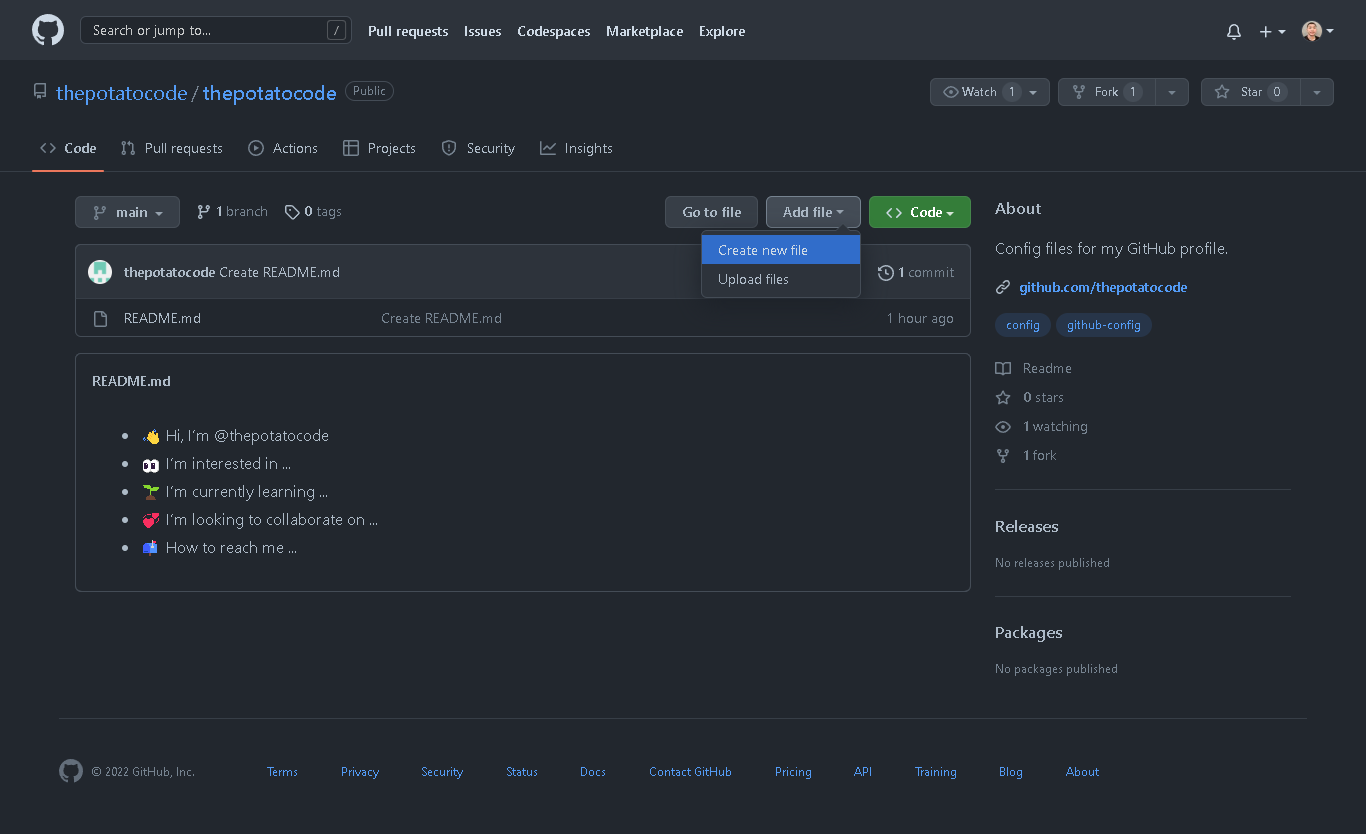This screenshot has height=835, width=1366.
Task: Click the Go to file button
Action: point(712,212)
